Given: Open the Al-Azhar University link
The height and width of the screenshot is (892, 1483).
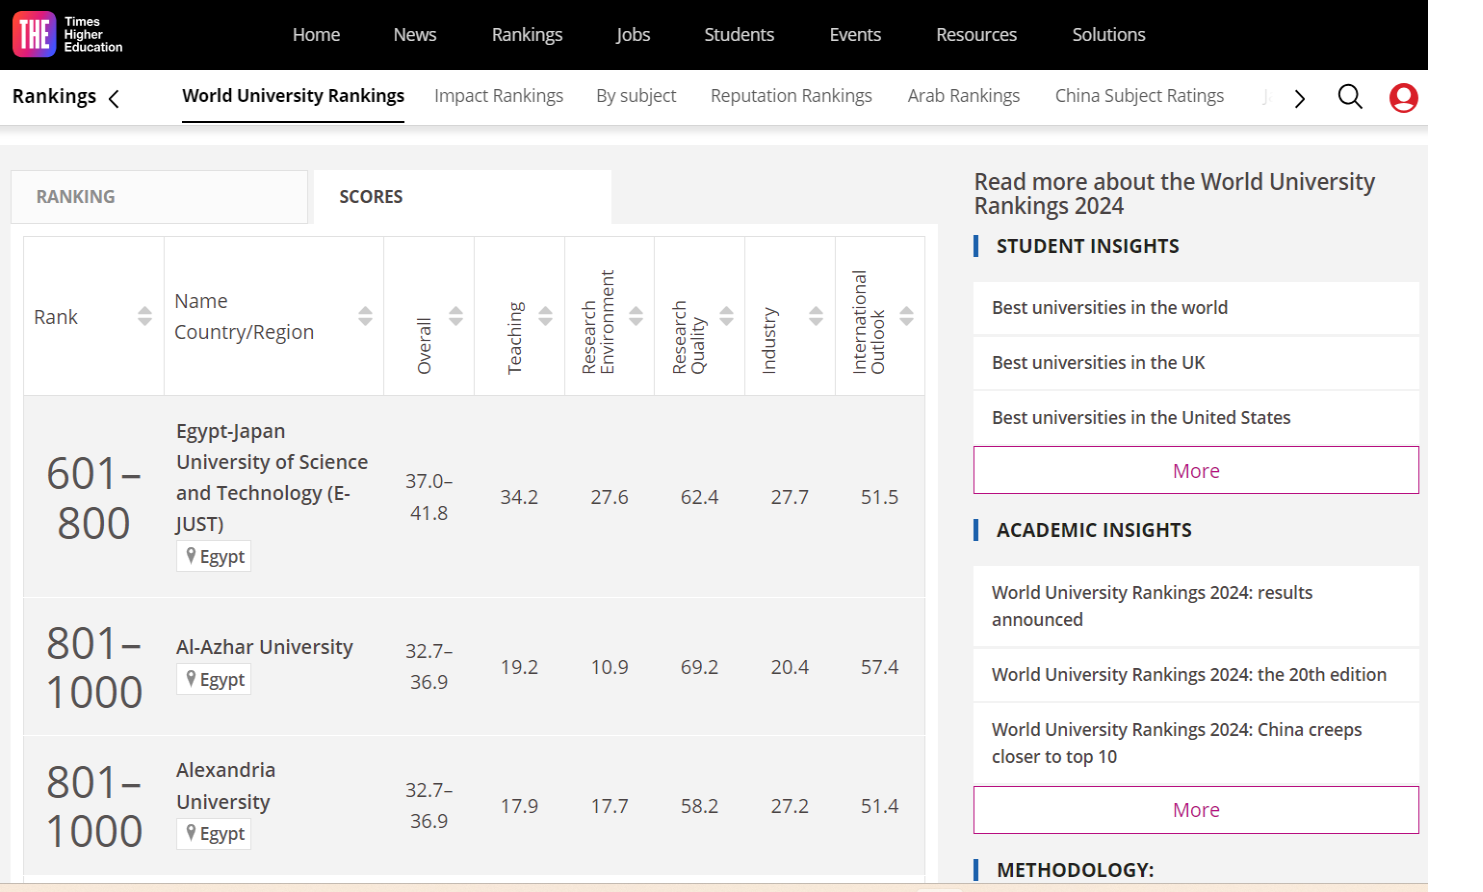Looking at the screenshot, I should click(x=264, y=647).
